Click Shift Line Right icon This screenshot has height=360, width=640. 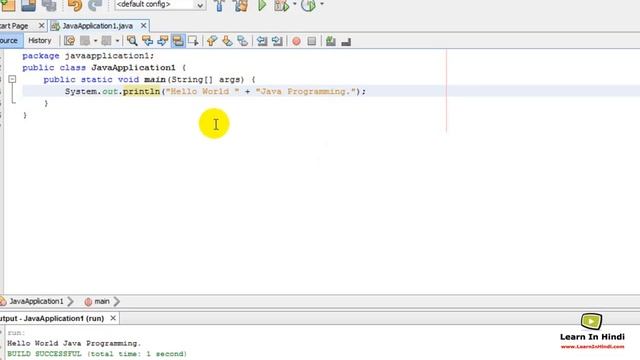[277, 41]
